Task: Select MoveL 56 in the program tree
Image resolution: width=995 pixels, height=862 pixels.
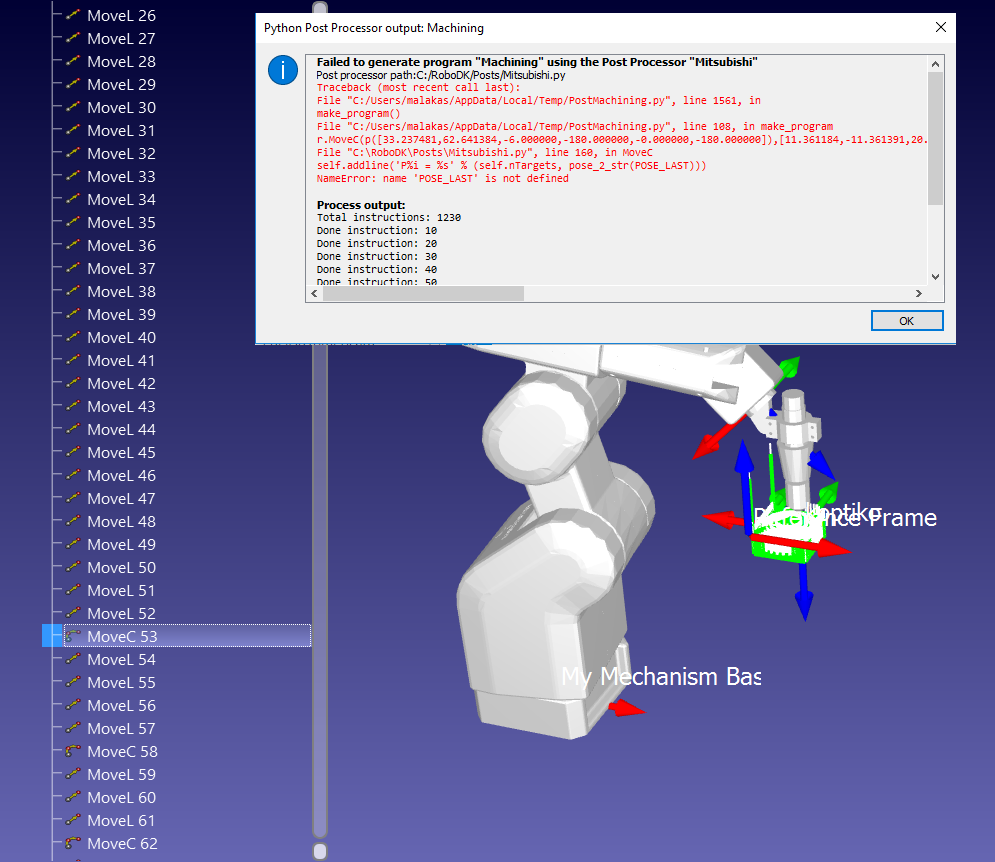Action: 121,706
